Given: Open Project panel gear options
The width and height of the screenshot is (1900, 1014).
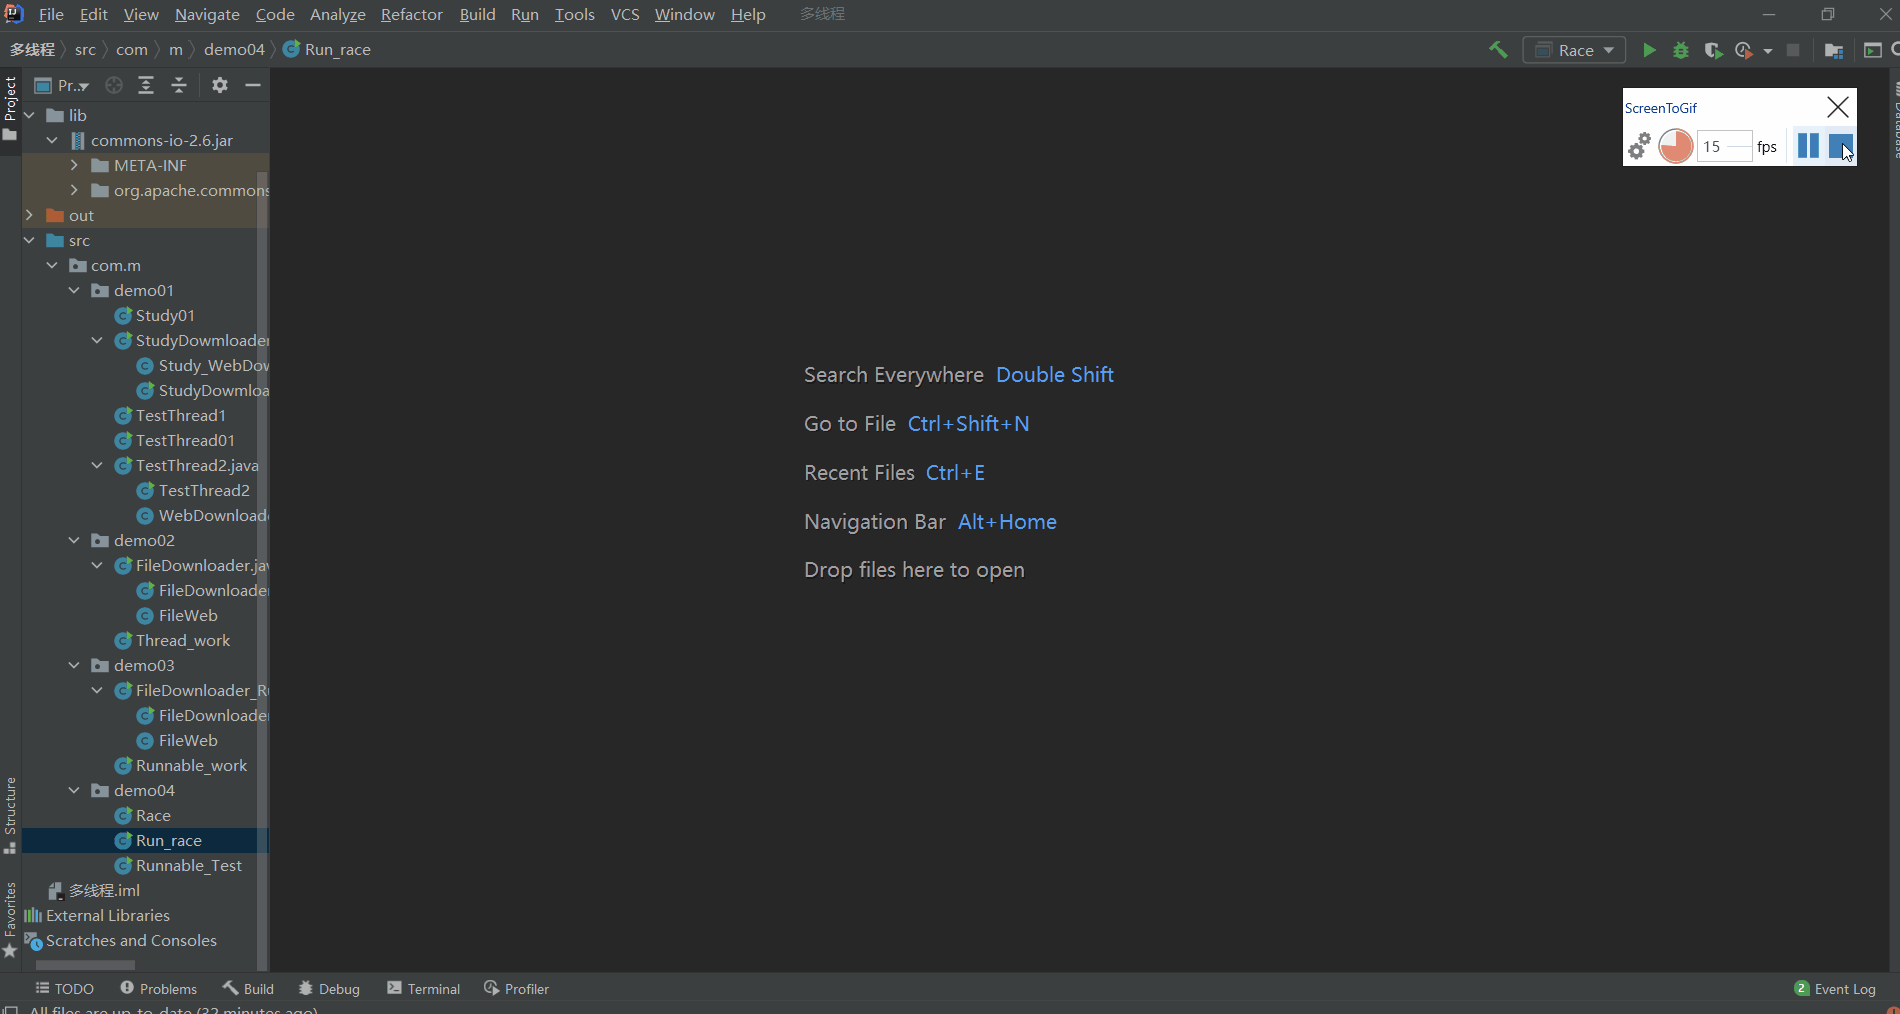Looking at the screenshot, I should pyautogui.click(x=220, y=85).
